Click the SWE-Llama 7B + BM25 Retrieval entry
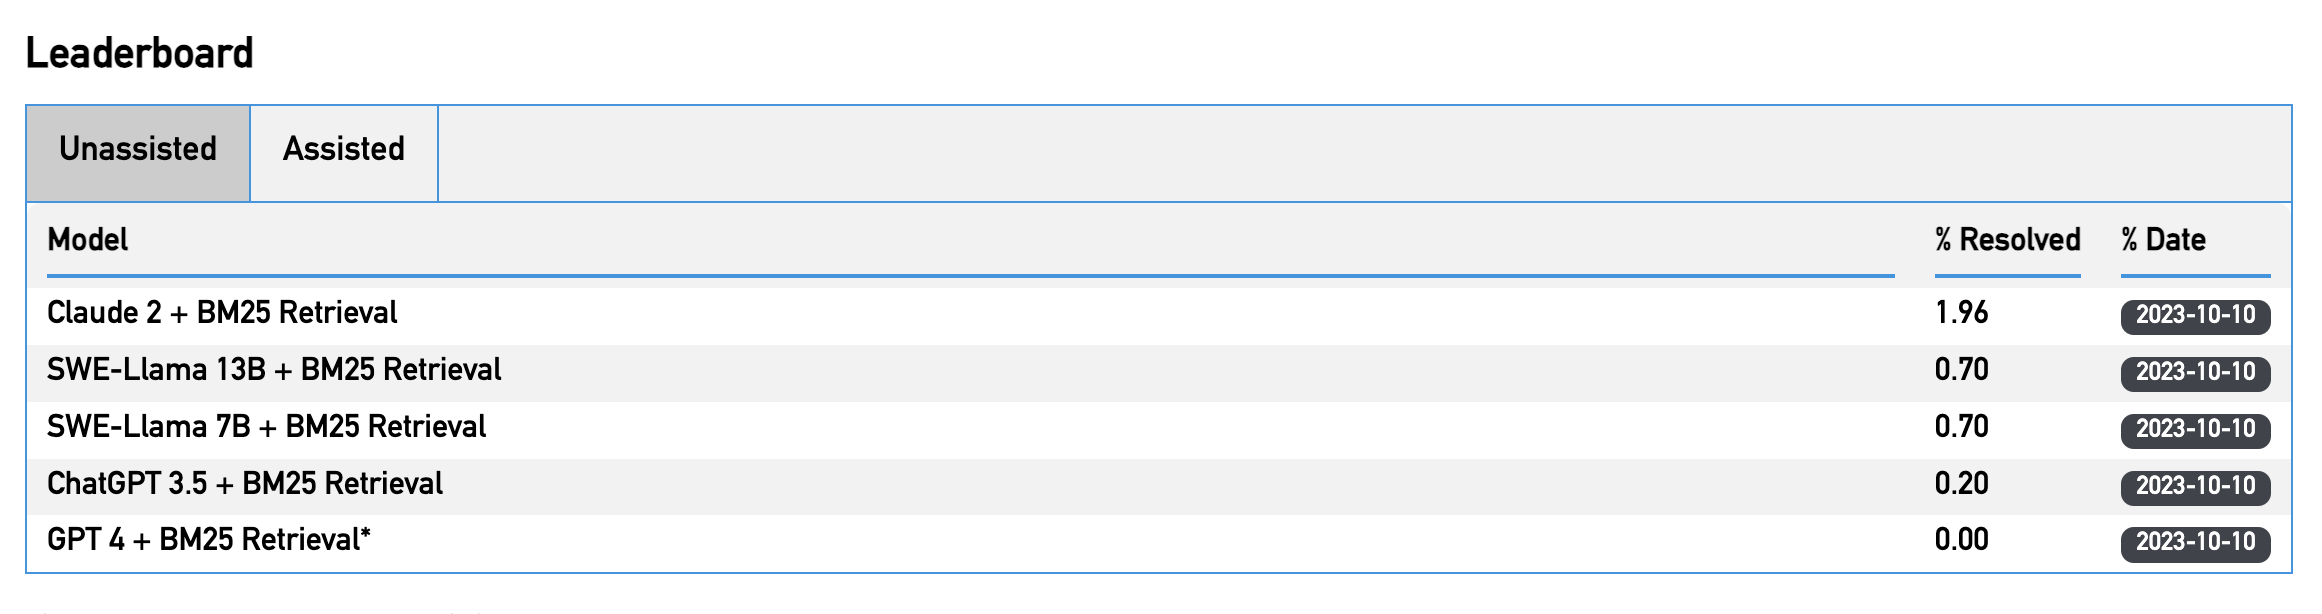 click(266, 427)
